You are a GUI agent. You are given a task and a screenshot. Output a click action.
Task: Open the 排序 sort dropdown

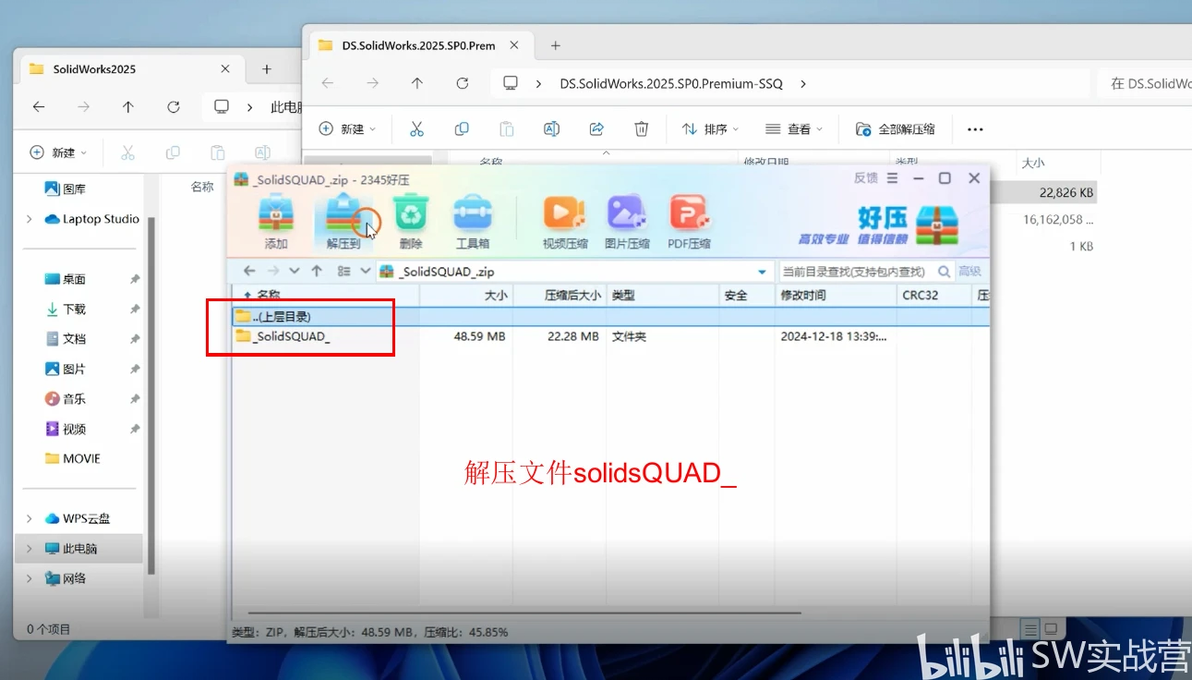pos(710,129)
